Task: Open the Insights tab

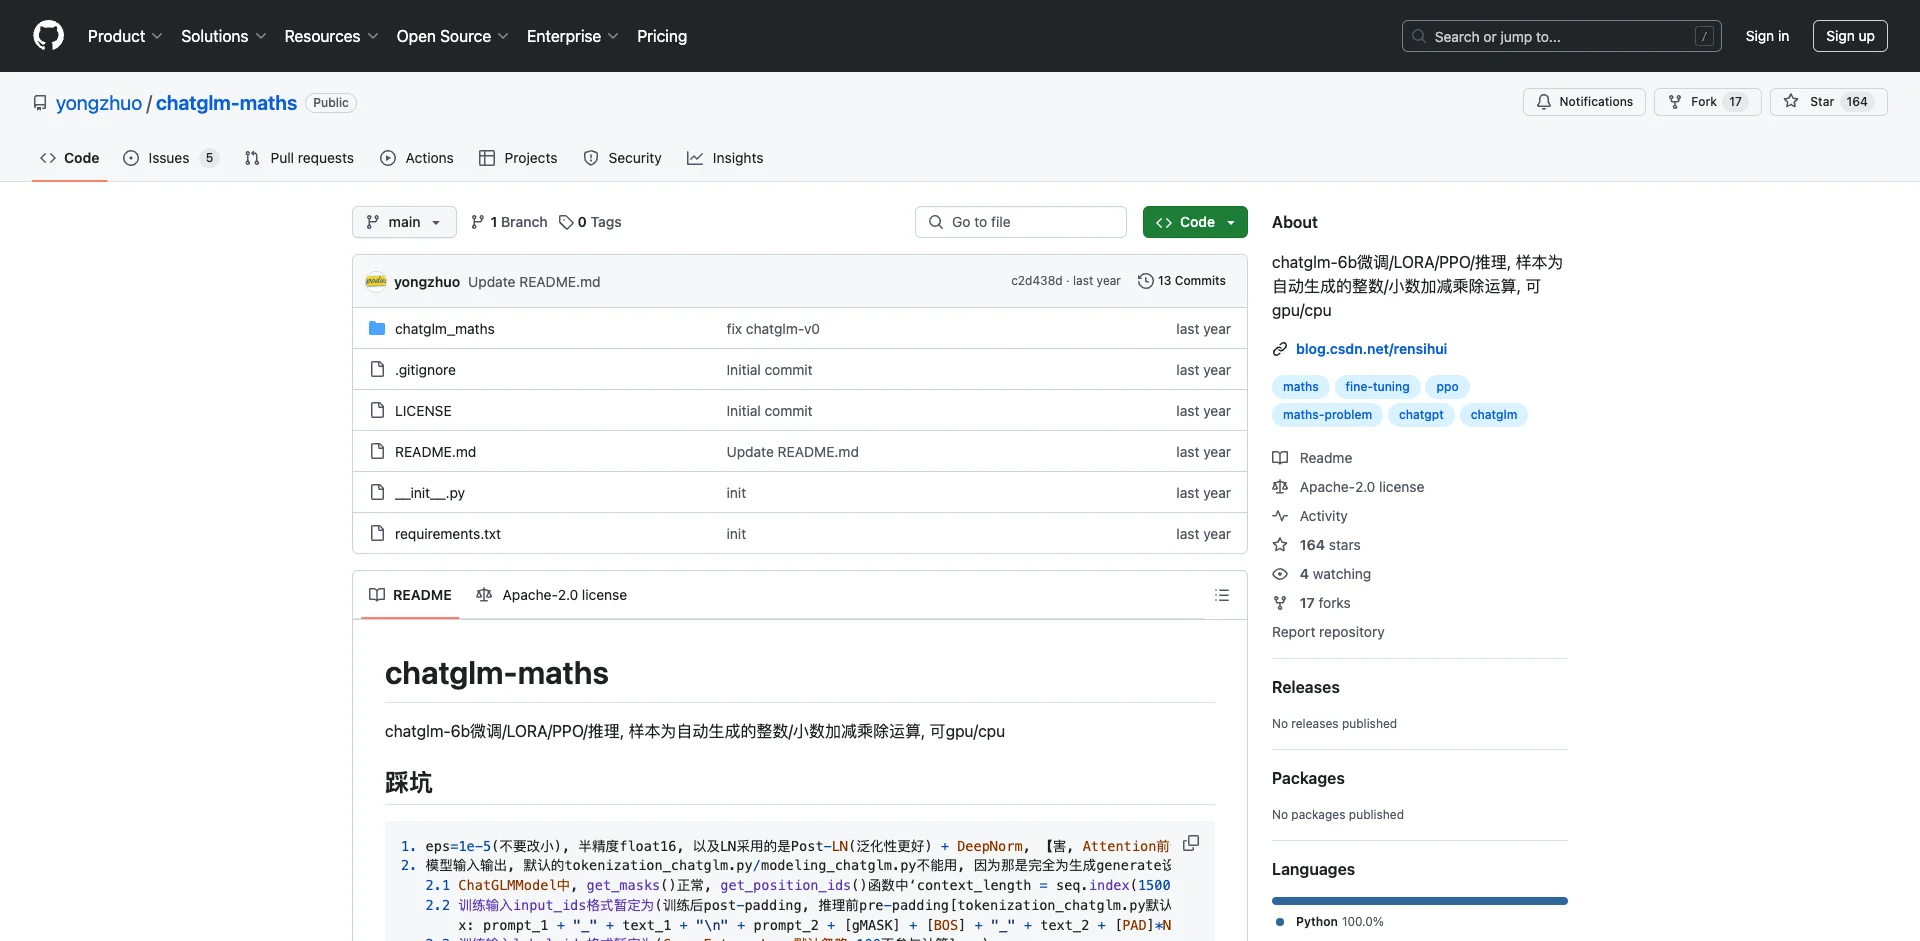Action: click(x=725, y=158)
